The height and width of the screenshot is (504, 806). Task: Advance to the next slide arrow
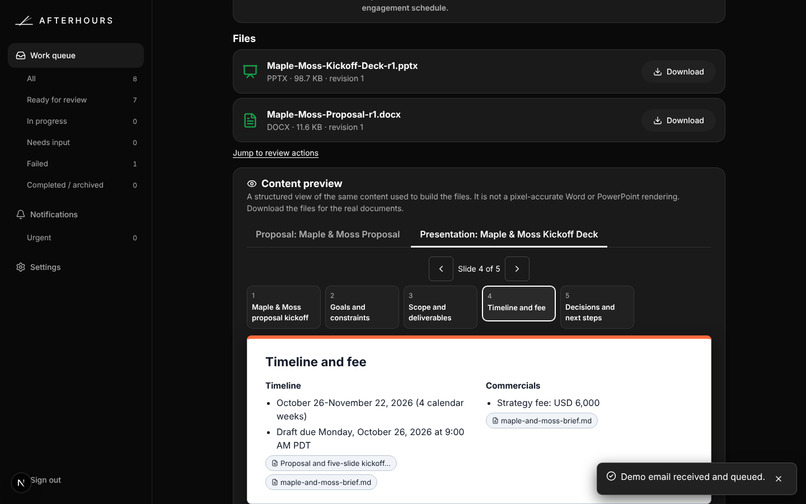click(517, 269)
